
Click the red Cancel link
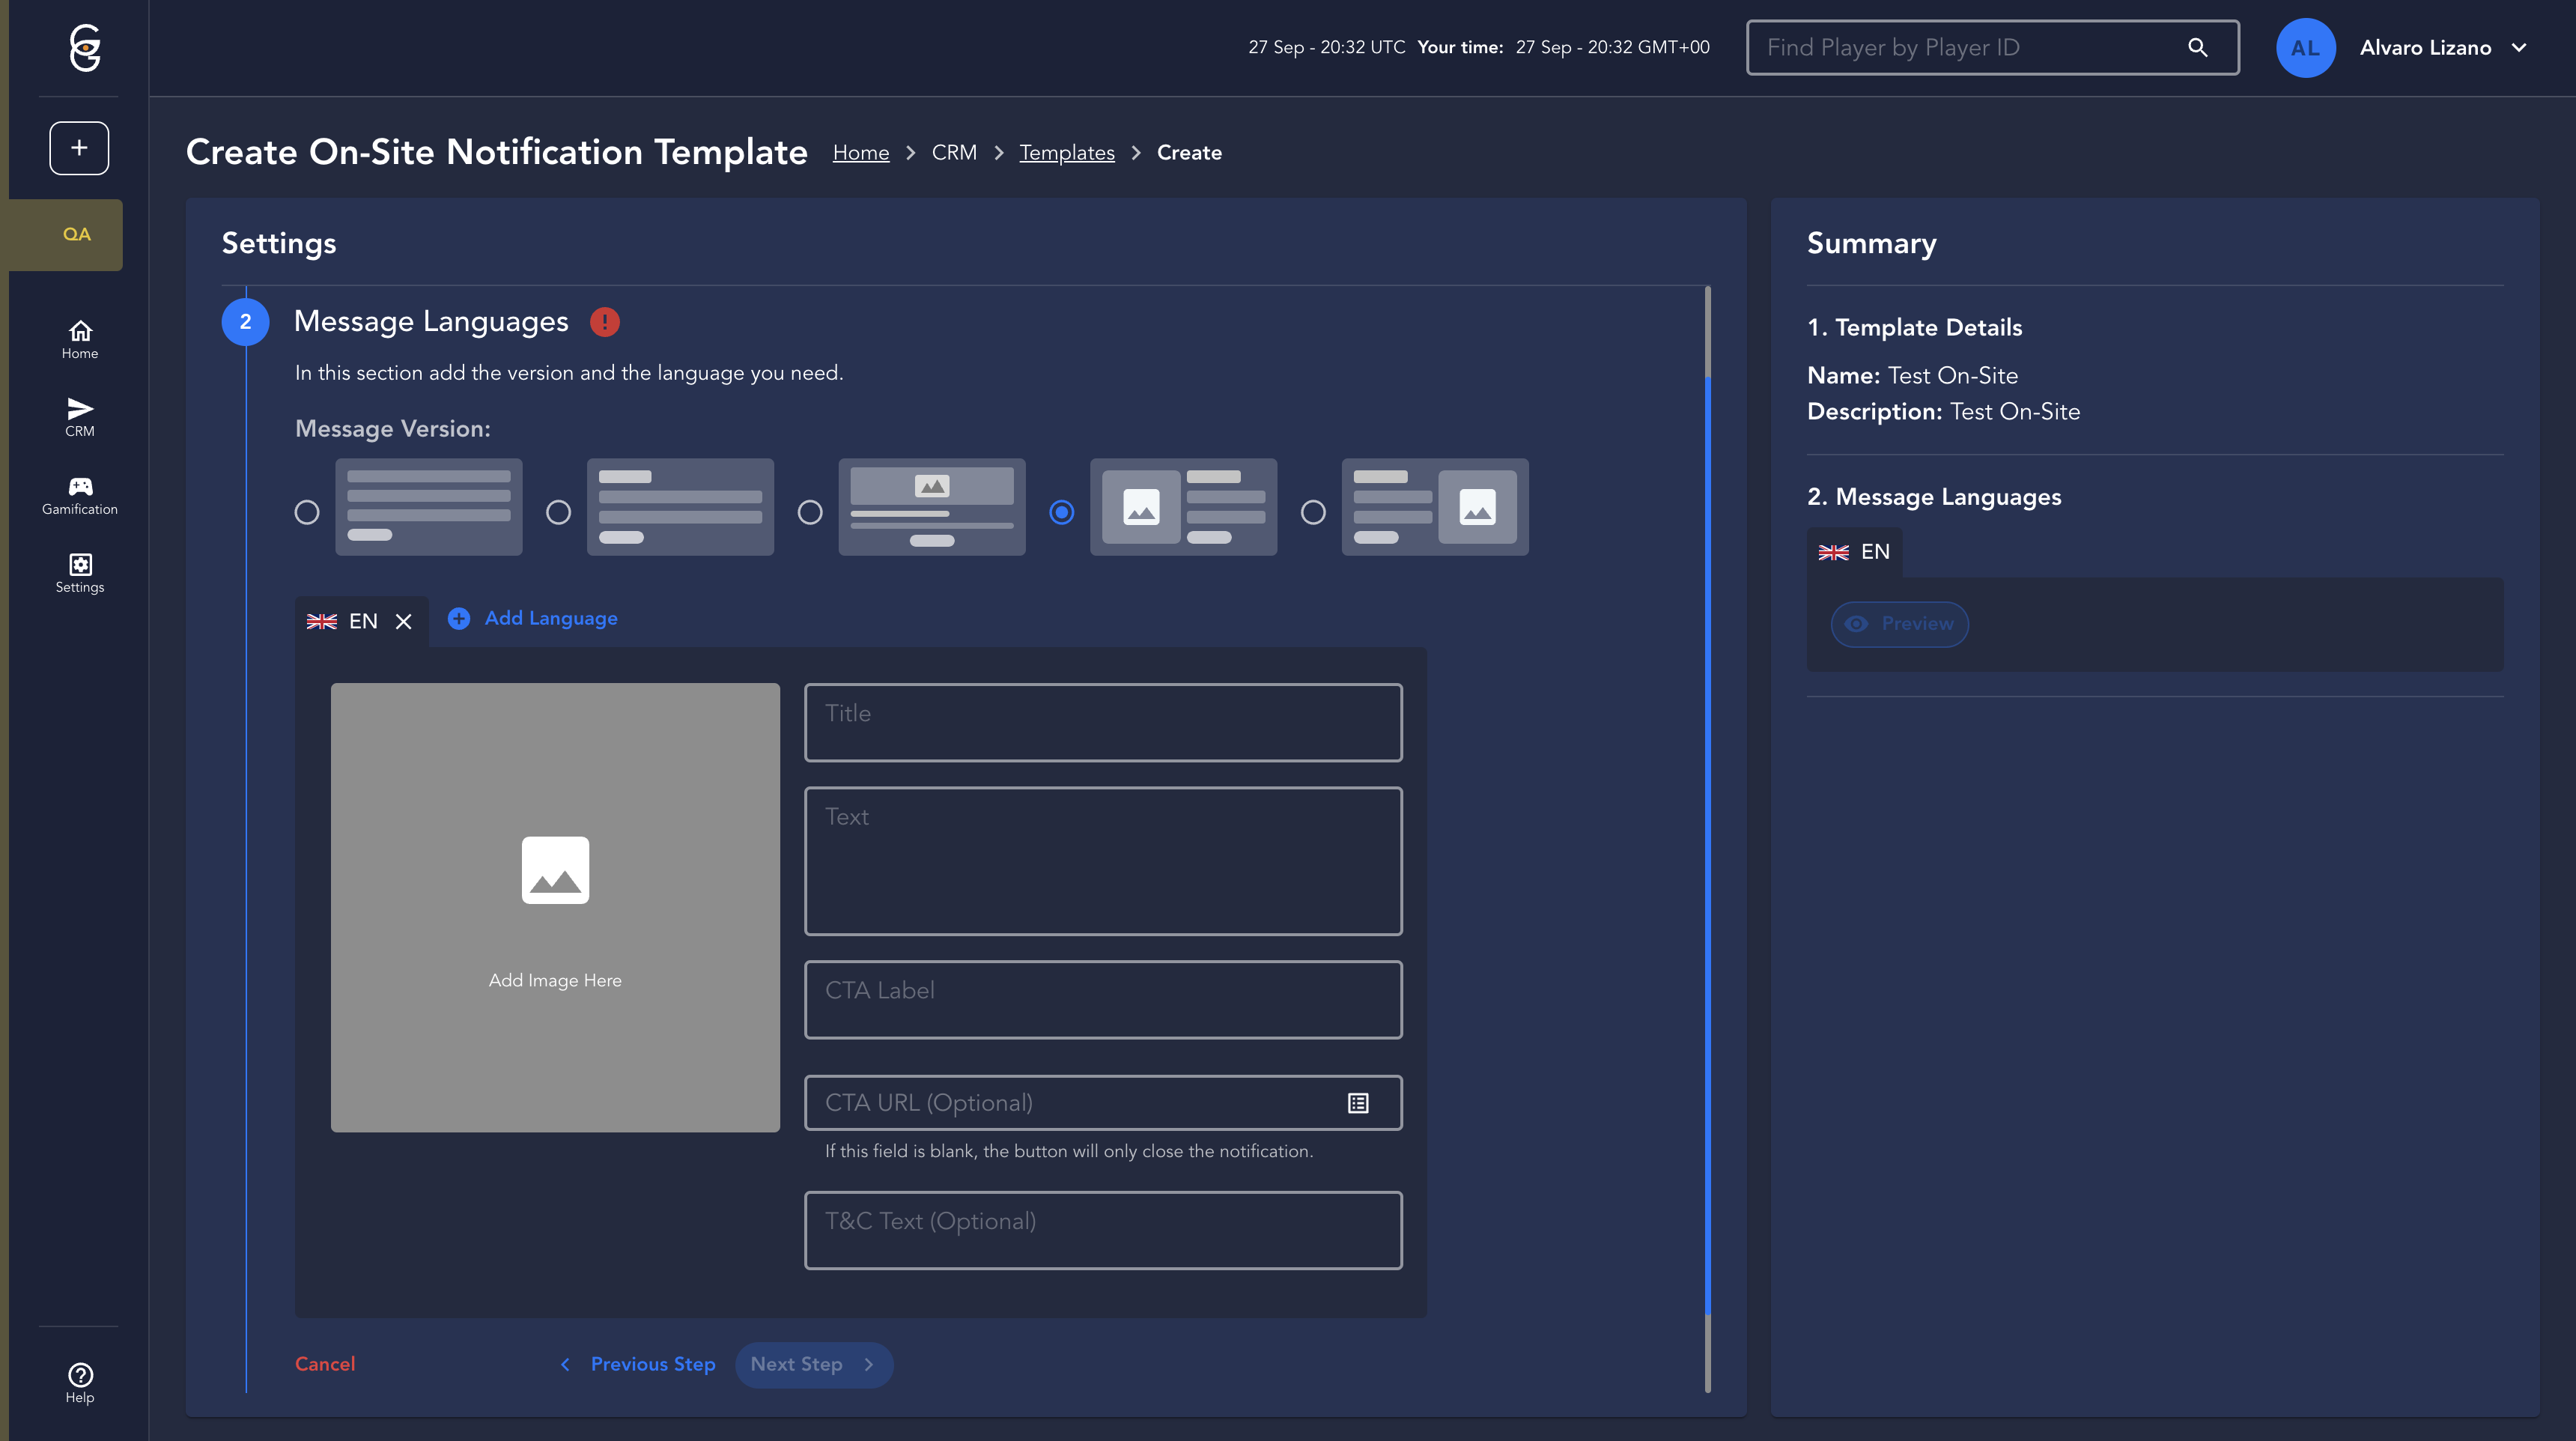325,1364
